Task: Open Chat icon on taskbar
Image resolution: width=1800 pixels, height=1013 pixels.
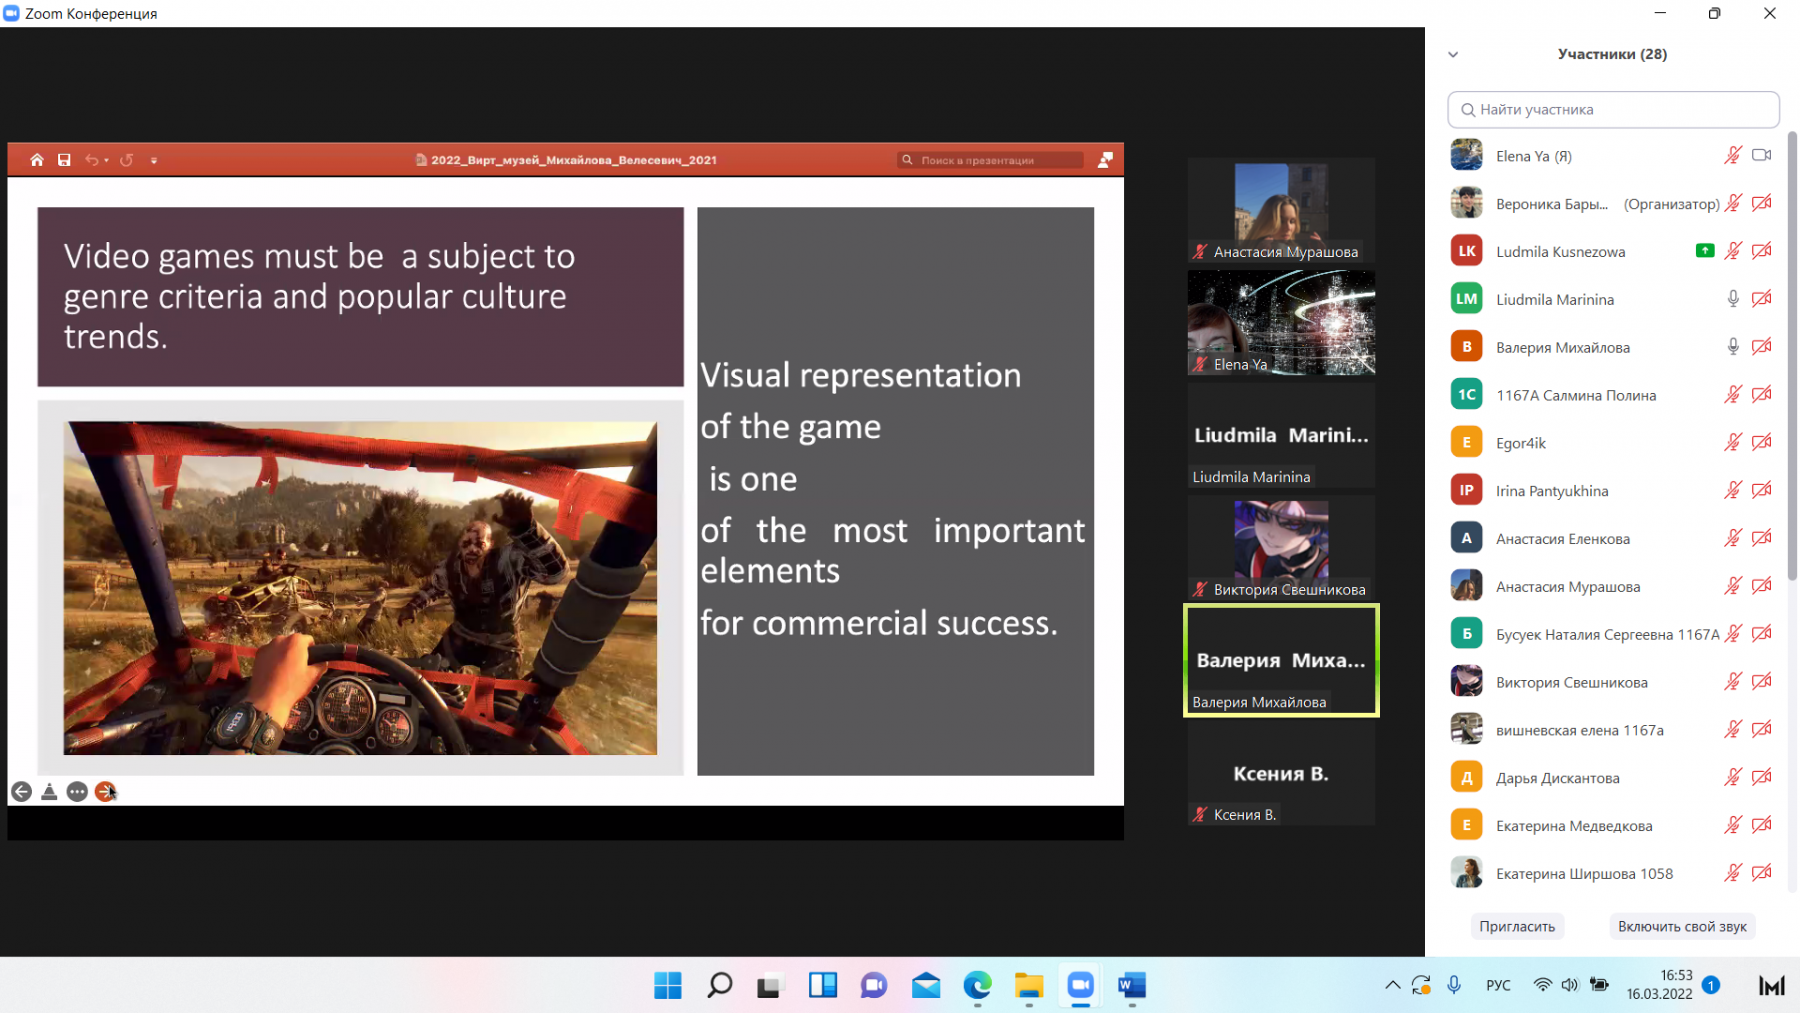Action: tap(874, 986)
